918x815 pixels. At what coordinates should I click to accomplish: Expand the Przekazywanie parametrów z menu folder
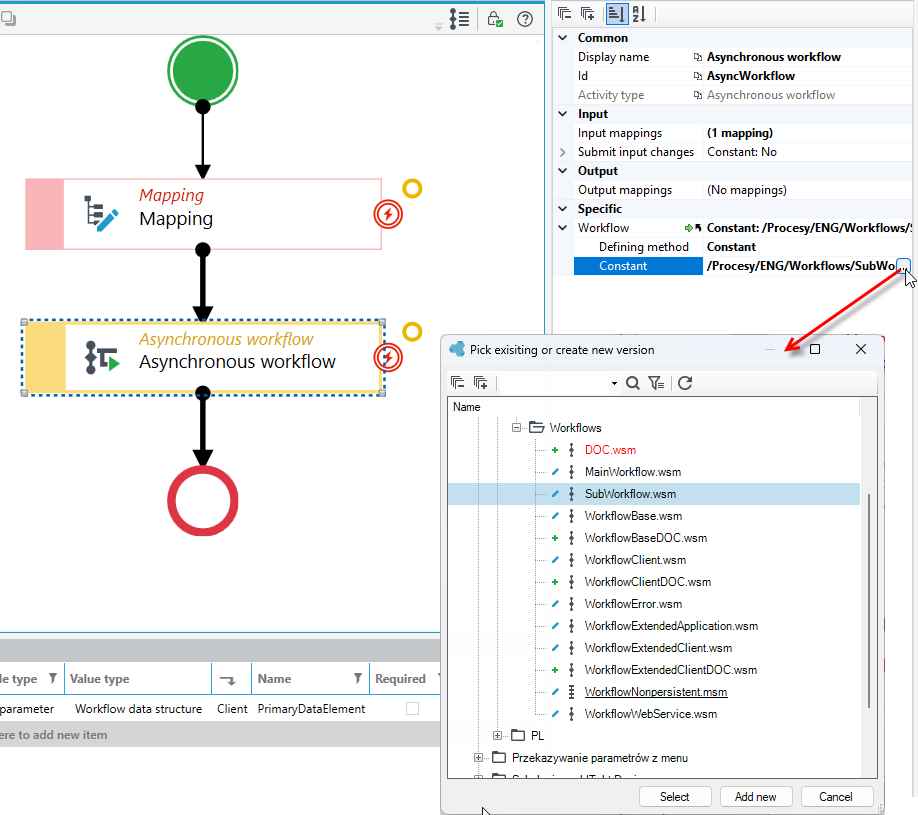pos(478,758)
